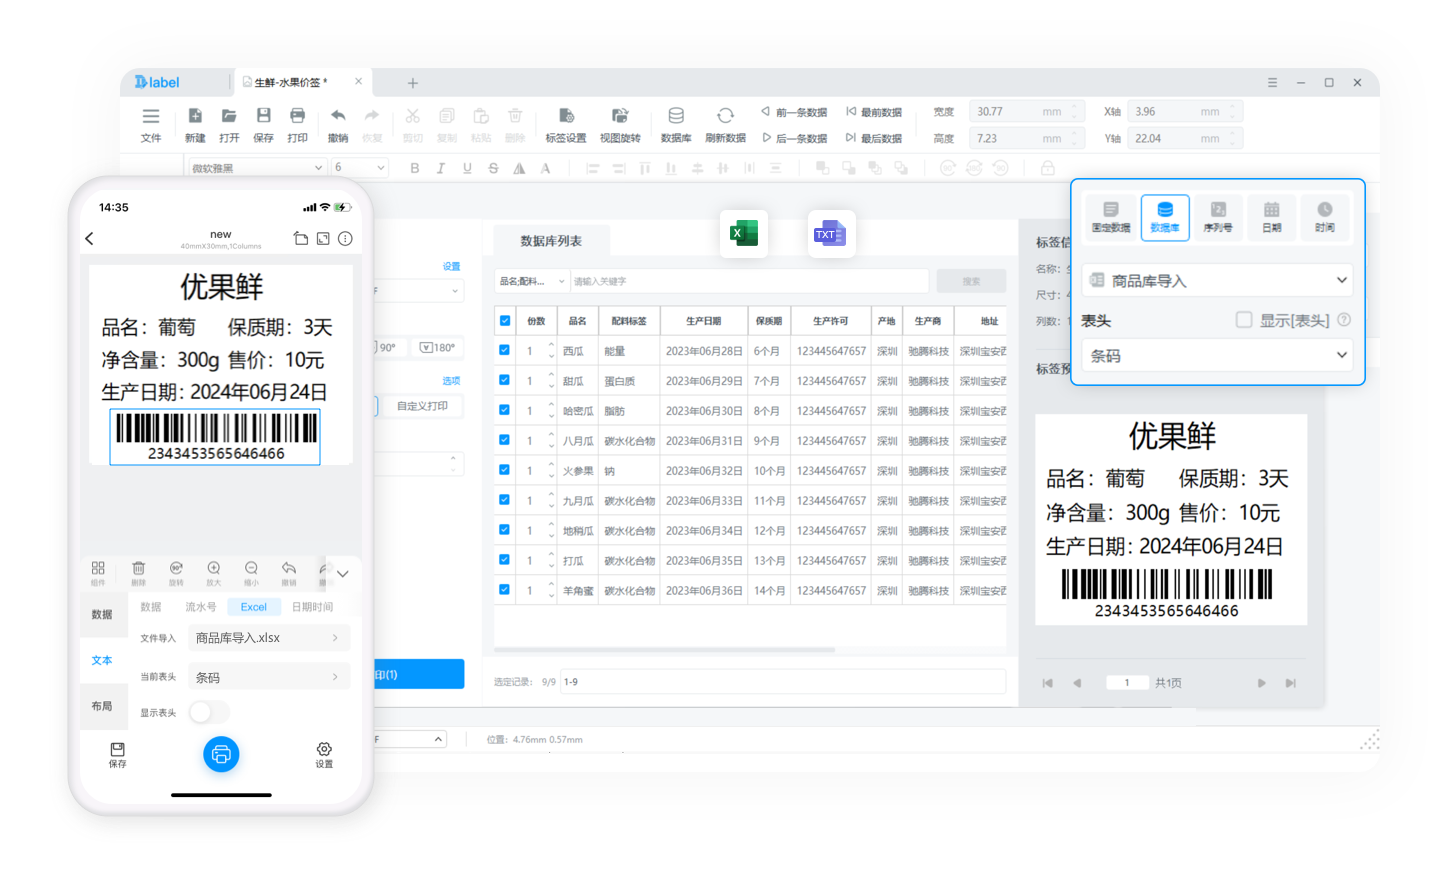Collapse the phone toolbar with chevron
This screenshot has height=884, width=1448.
point(343,574)
